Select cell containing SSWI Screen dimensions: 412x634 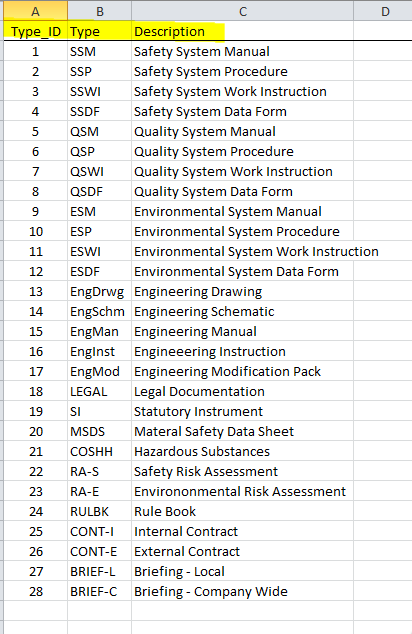(x=99, y=91)
